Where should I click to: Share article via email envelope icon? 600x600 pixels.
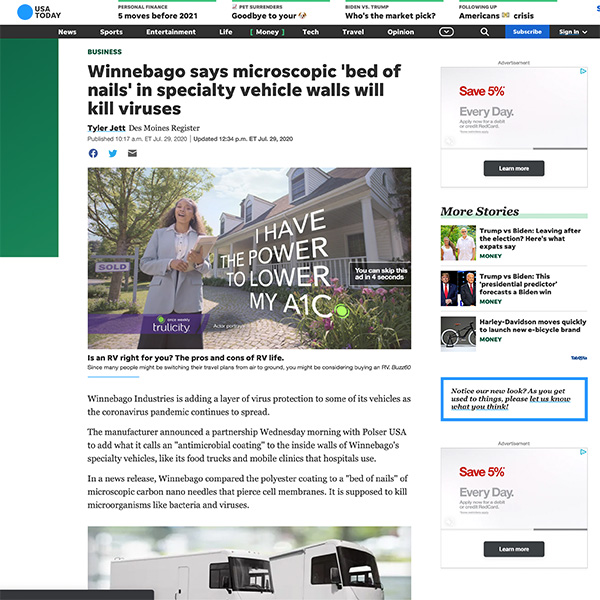(132, 153)
